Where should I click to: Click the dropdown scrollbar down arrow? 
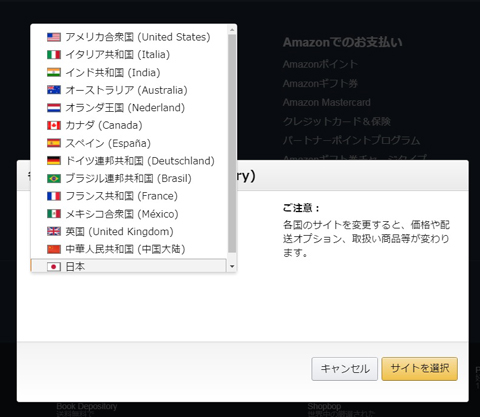click(232, 266)
